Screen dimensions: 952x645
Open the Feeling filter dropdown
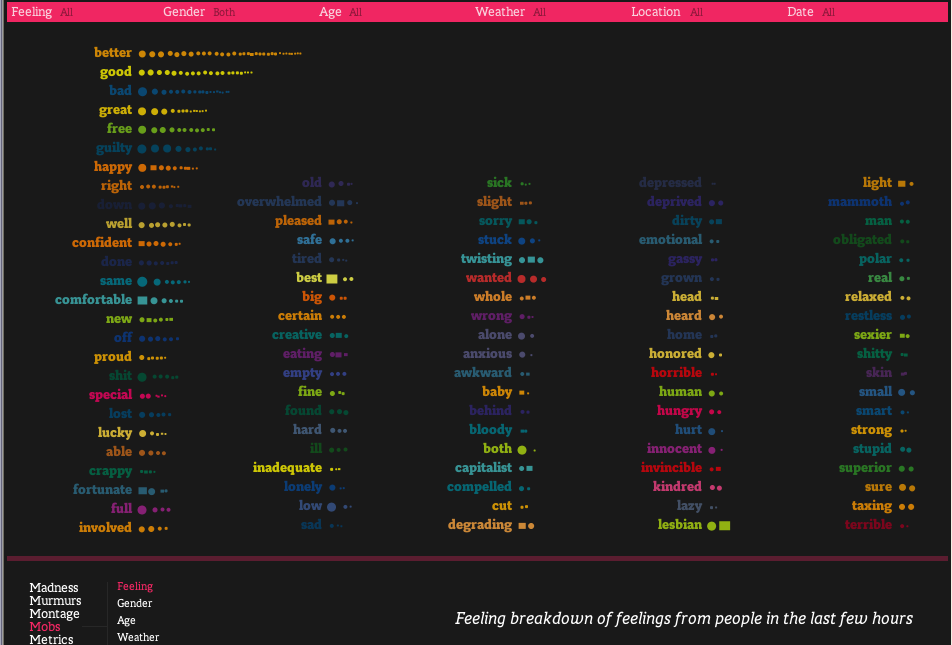pyautogui.click(x=42, y=12)
